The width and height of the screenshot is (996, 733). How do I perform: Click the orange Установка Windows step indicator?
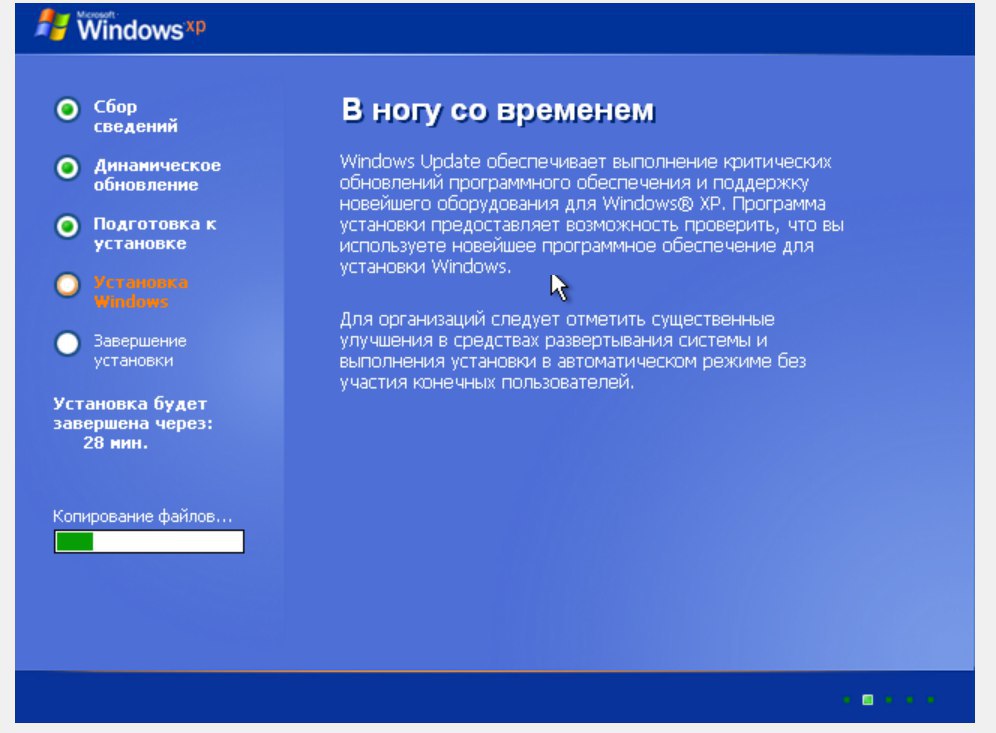(67, 285)
